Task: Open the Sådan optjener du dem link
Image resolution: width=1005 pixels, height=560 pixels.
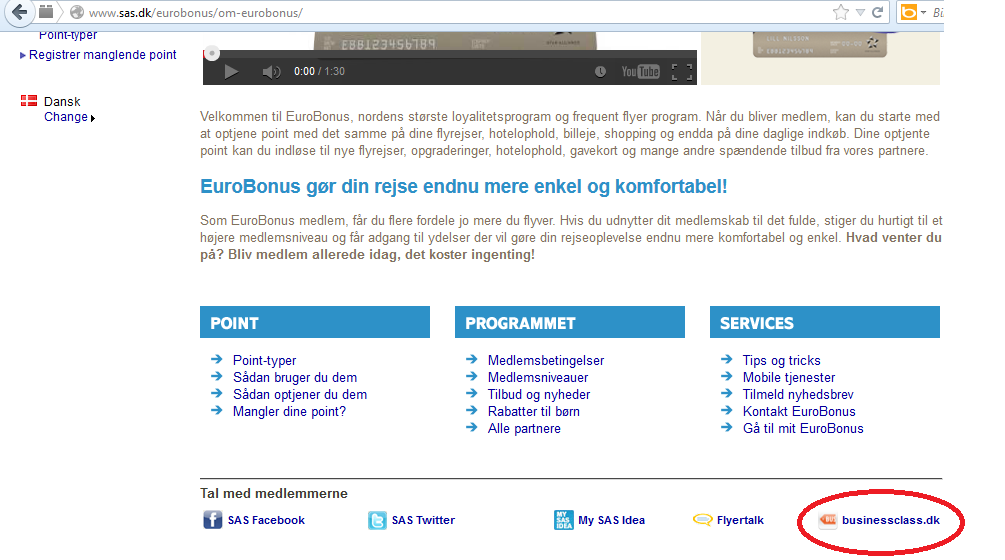Action: click(300, 395)
